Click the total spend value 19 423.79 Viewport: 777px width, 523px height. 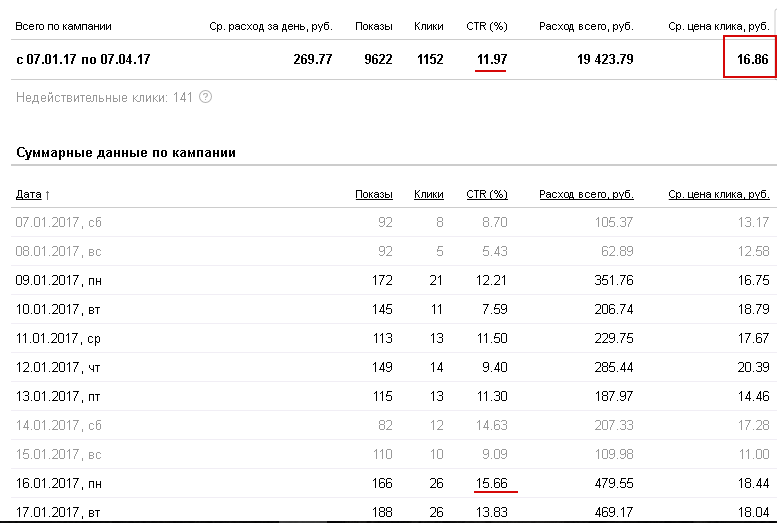[604, 59]
